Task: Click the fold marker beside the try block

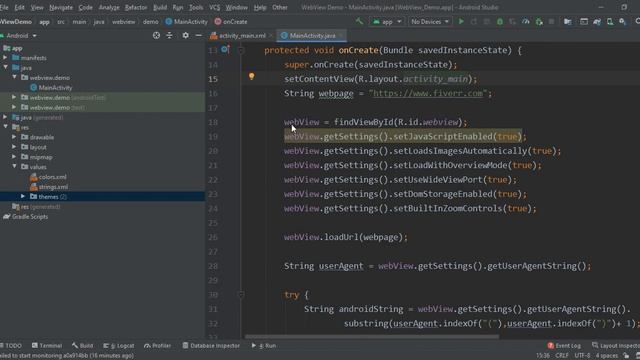Action: pos(241,294)
